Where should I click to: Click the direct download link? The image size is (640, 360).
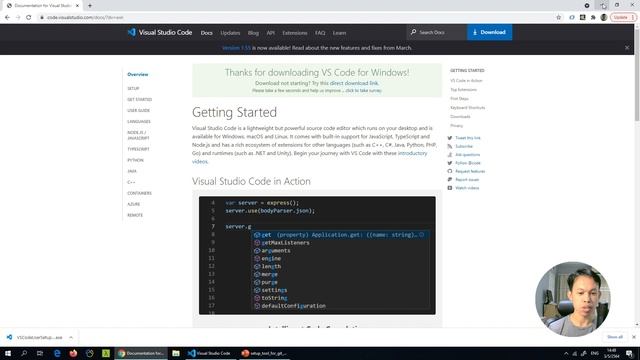coord(354,83)
